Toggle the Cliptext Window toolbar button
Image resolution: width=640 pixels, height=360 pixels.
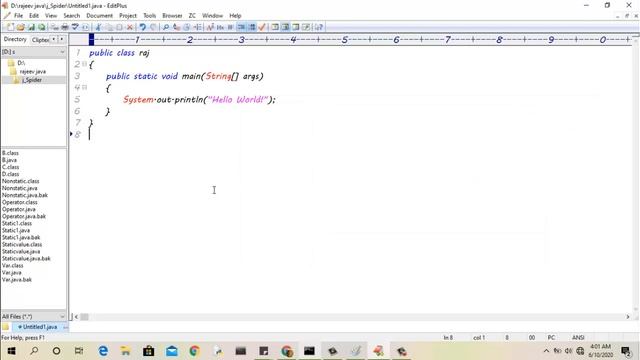(x=285, y=27)
